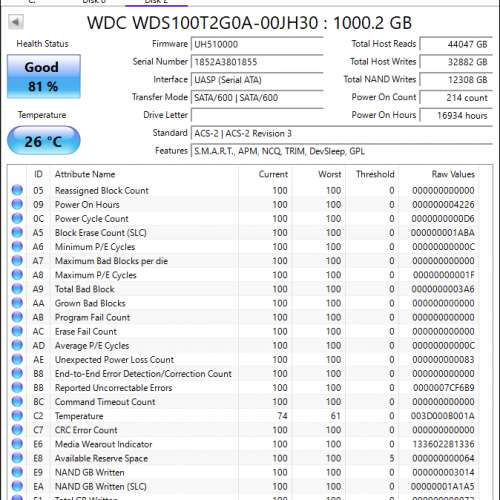The width and height of the screenshot is (500, 500).
Task: Click the threshold value 5 for Available Reserve Space
Action: [392, 458]
